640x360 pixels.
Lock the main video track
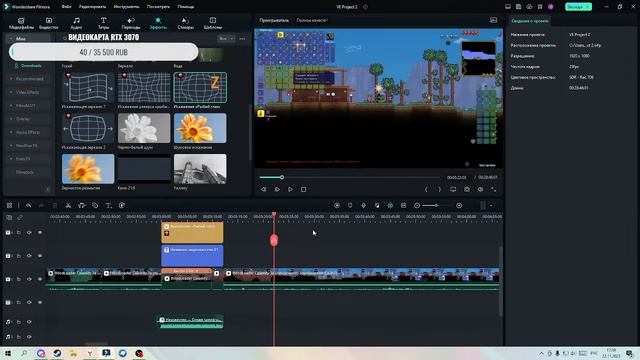[x=18, y=279]
